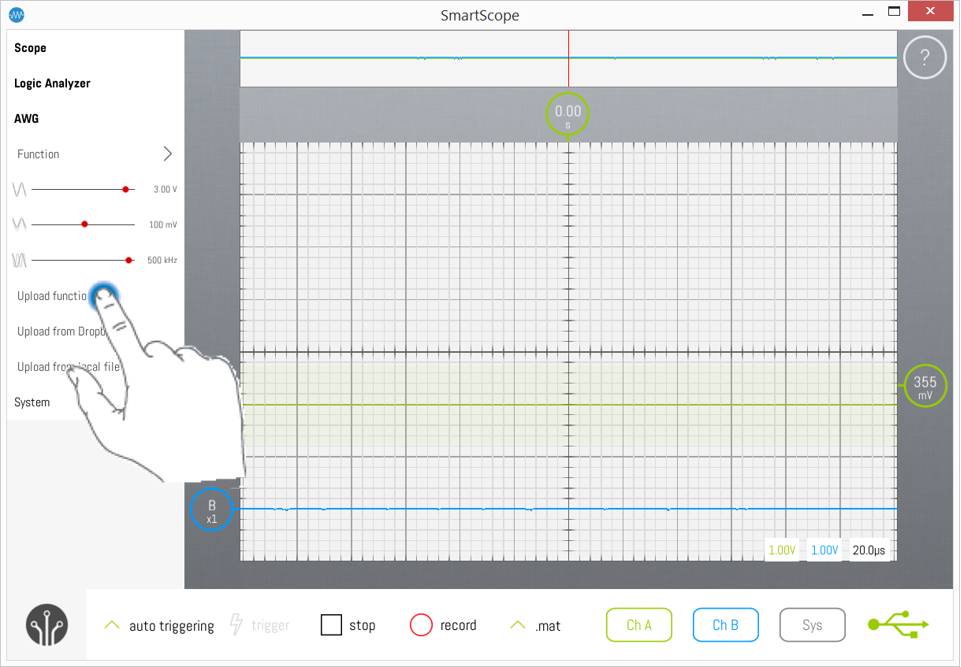Click the help question mark icon

(924, 59)
